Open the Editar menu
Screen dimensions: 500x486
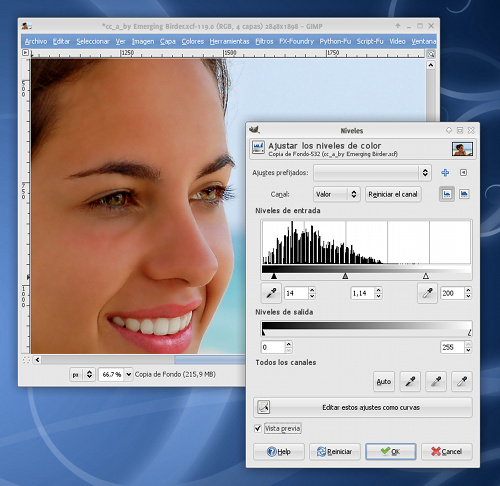(61, 41)
